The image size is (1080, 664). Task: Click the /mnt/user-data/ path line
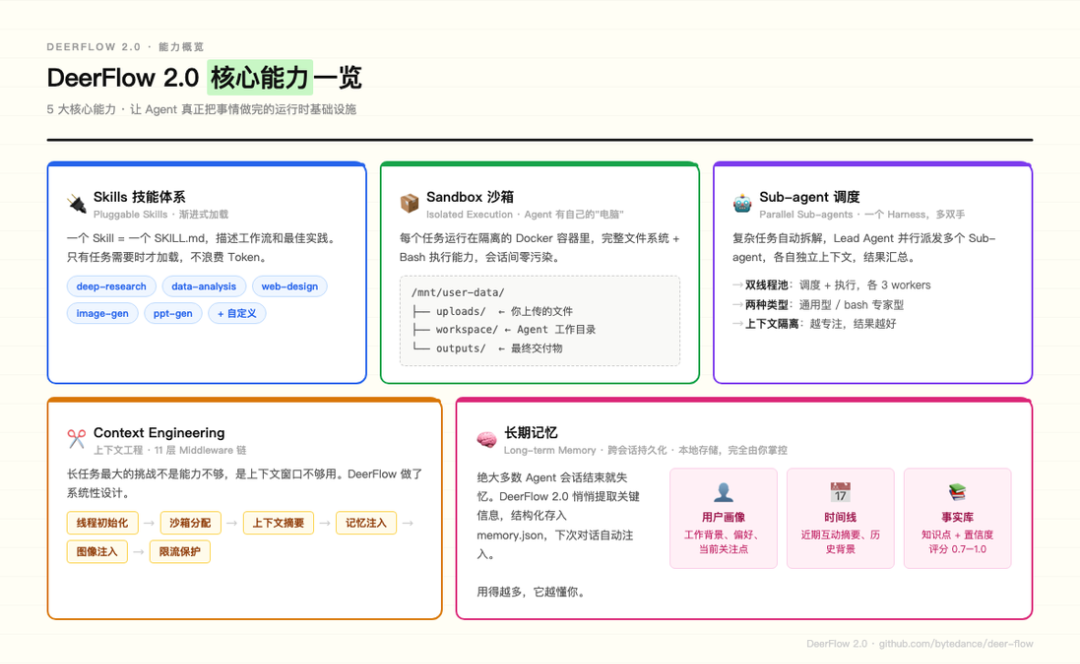tap(458, 292)
